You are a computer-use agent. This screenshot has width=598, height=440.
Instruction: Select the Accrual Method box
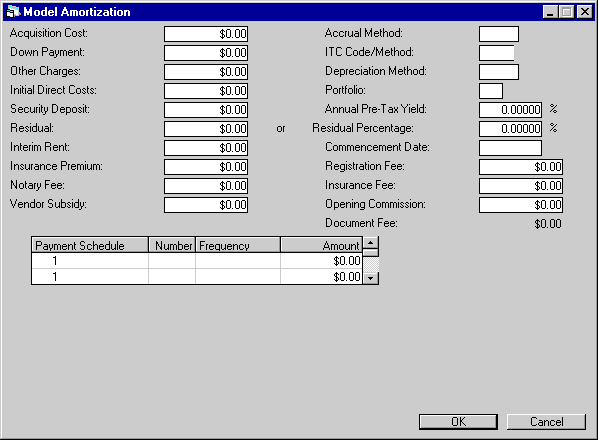(499, 34)
